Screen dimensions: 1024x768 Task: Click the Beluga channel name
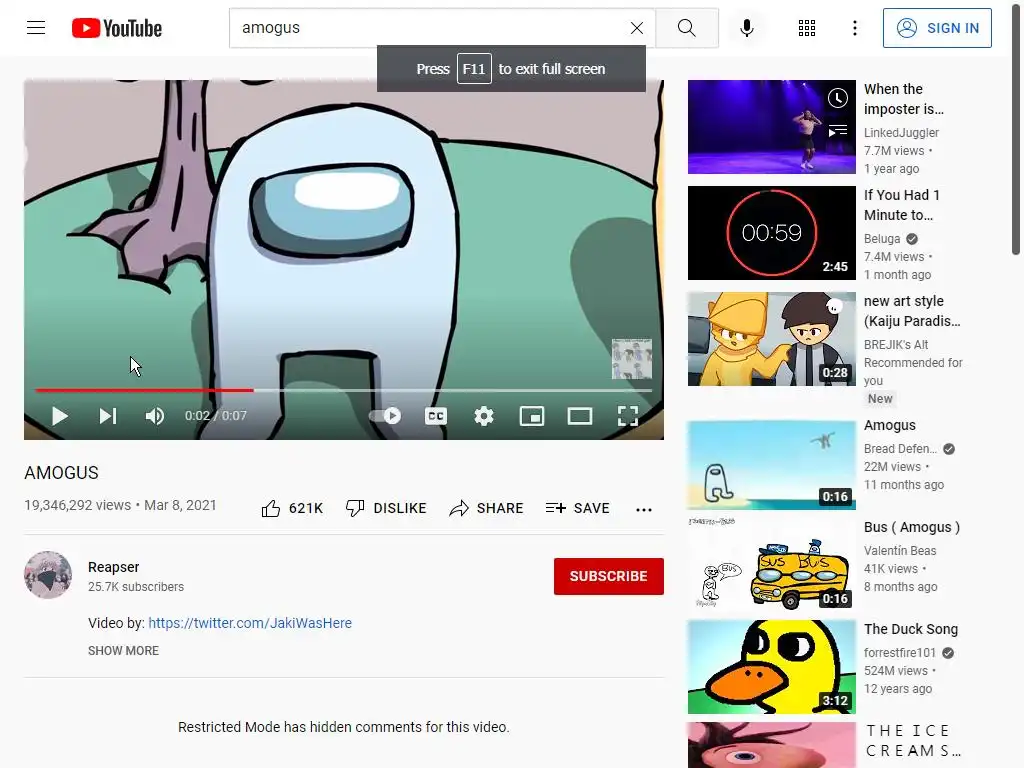coord(882,238)
